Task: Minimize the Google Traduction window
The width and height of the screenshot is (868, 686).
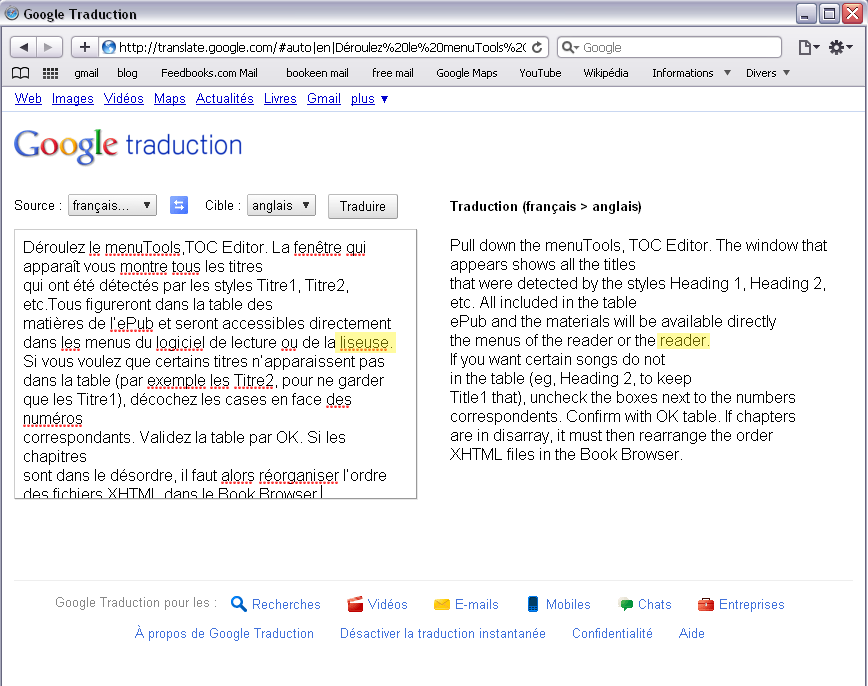Action: 806,13
